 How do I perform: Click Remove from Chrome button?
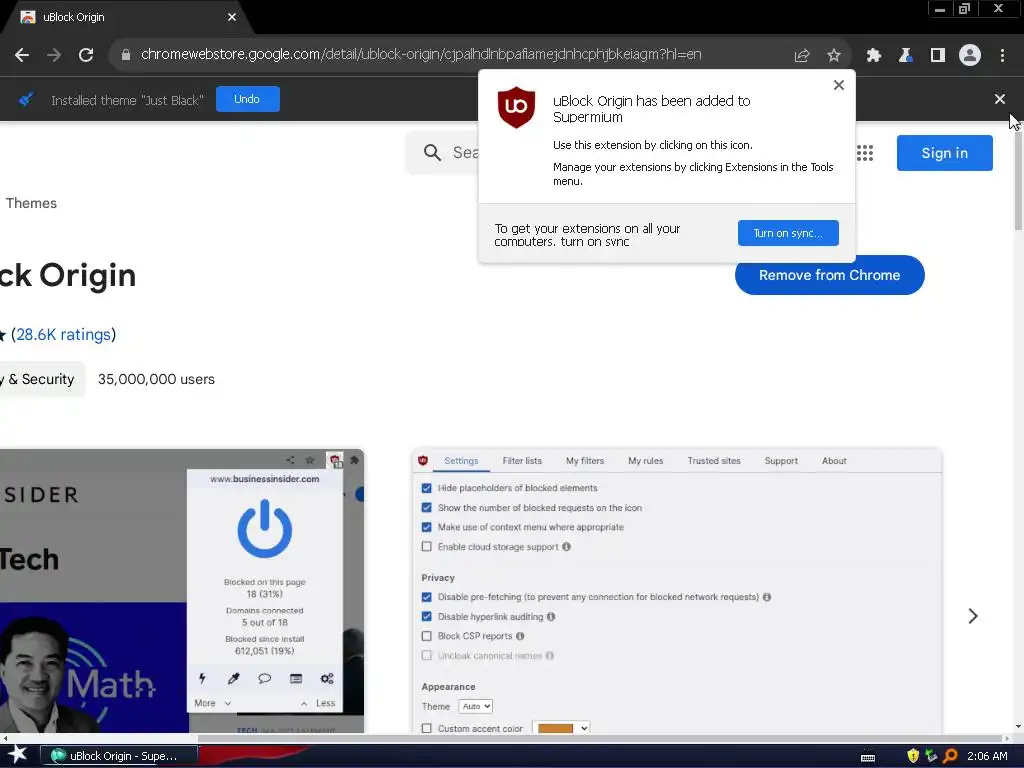click(x=829, y=275)
